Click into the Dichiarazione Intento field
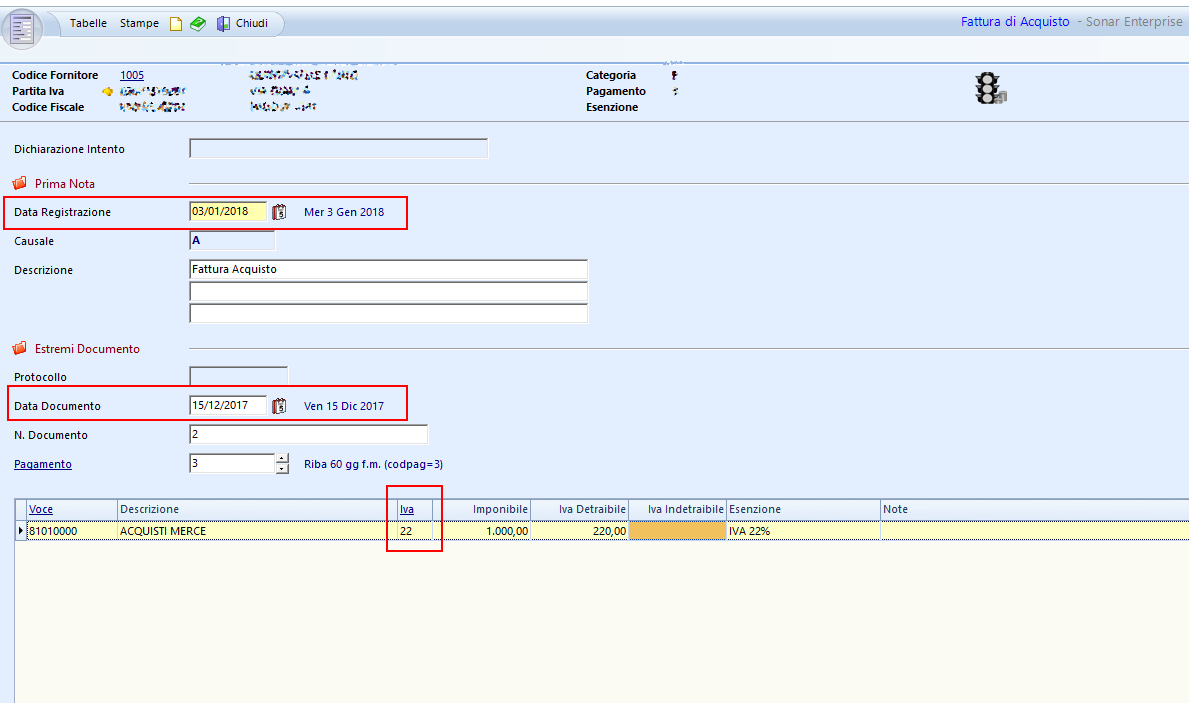 [338, 149]
